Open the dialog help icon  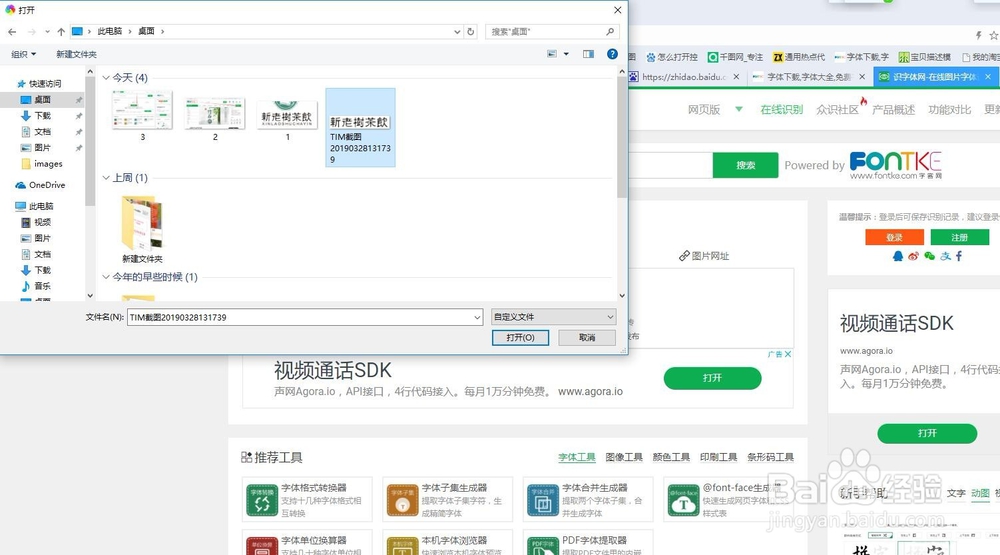tap(612, 54)
